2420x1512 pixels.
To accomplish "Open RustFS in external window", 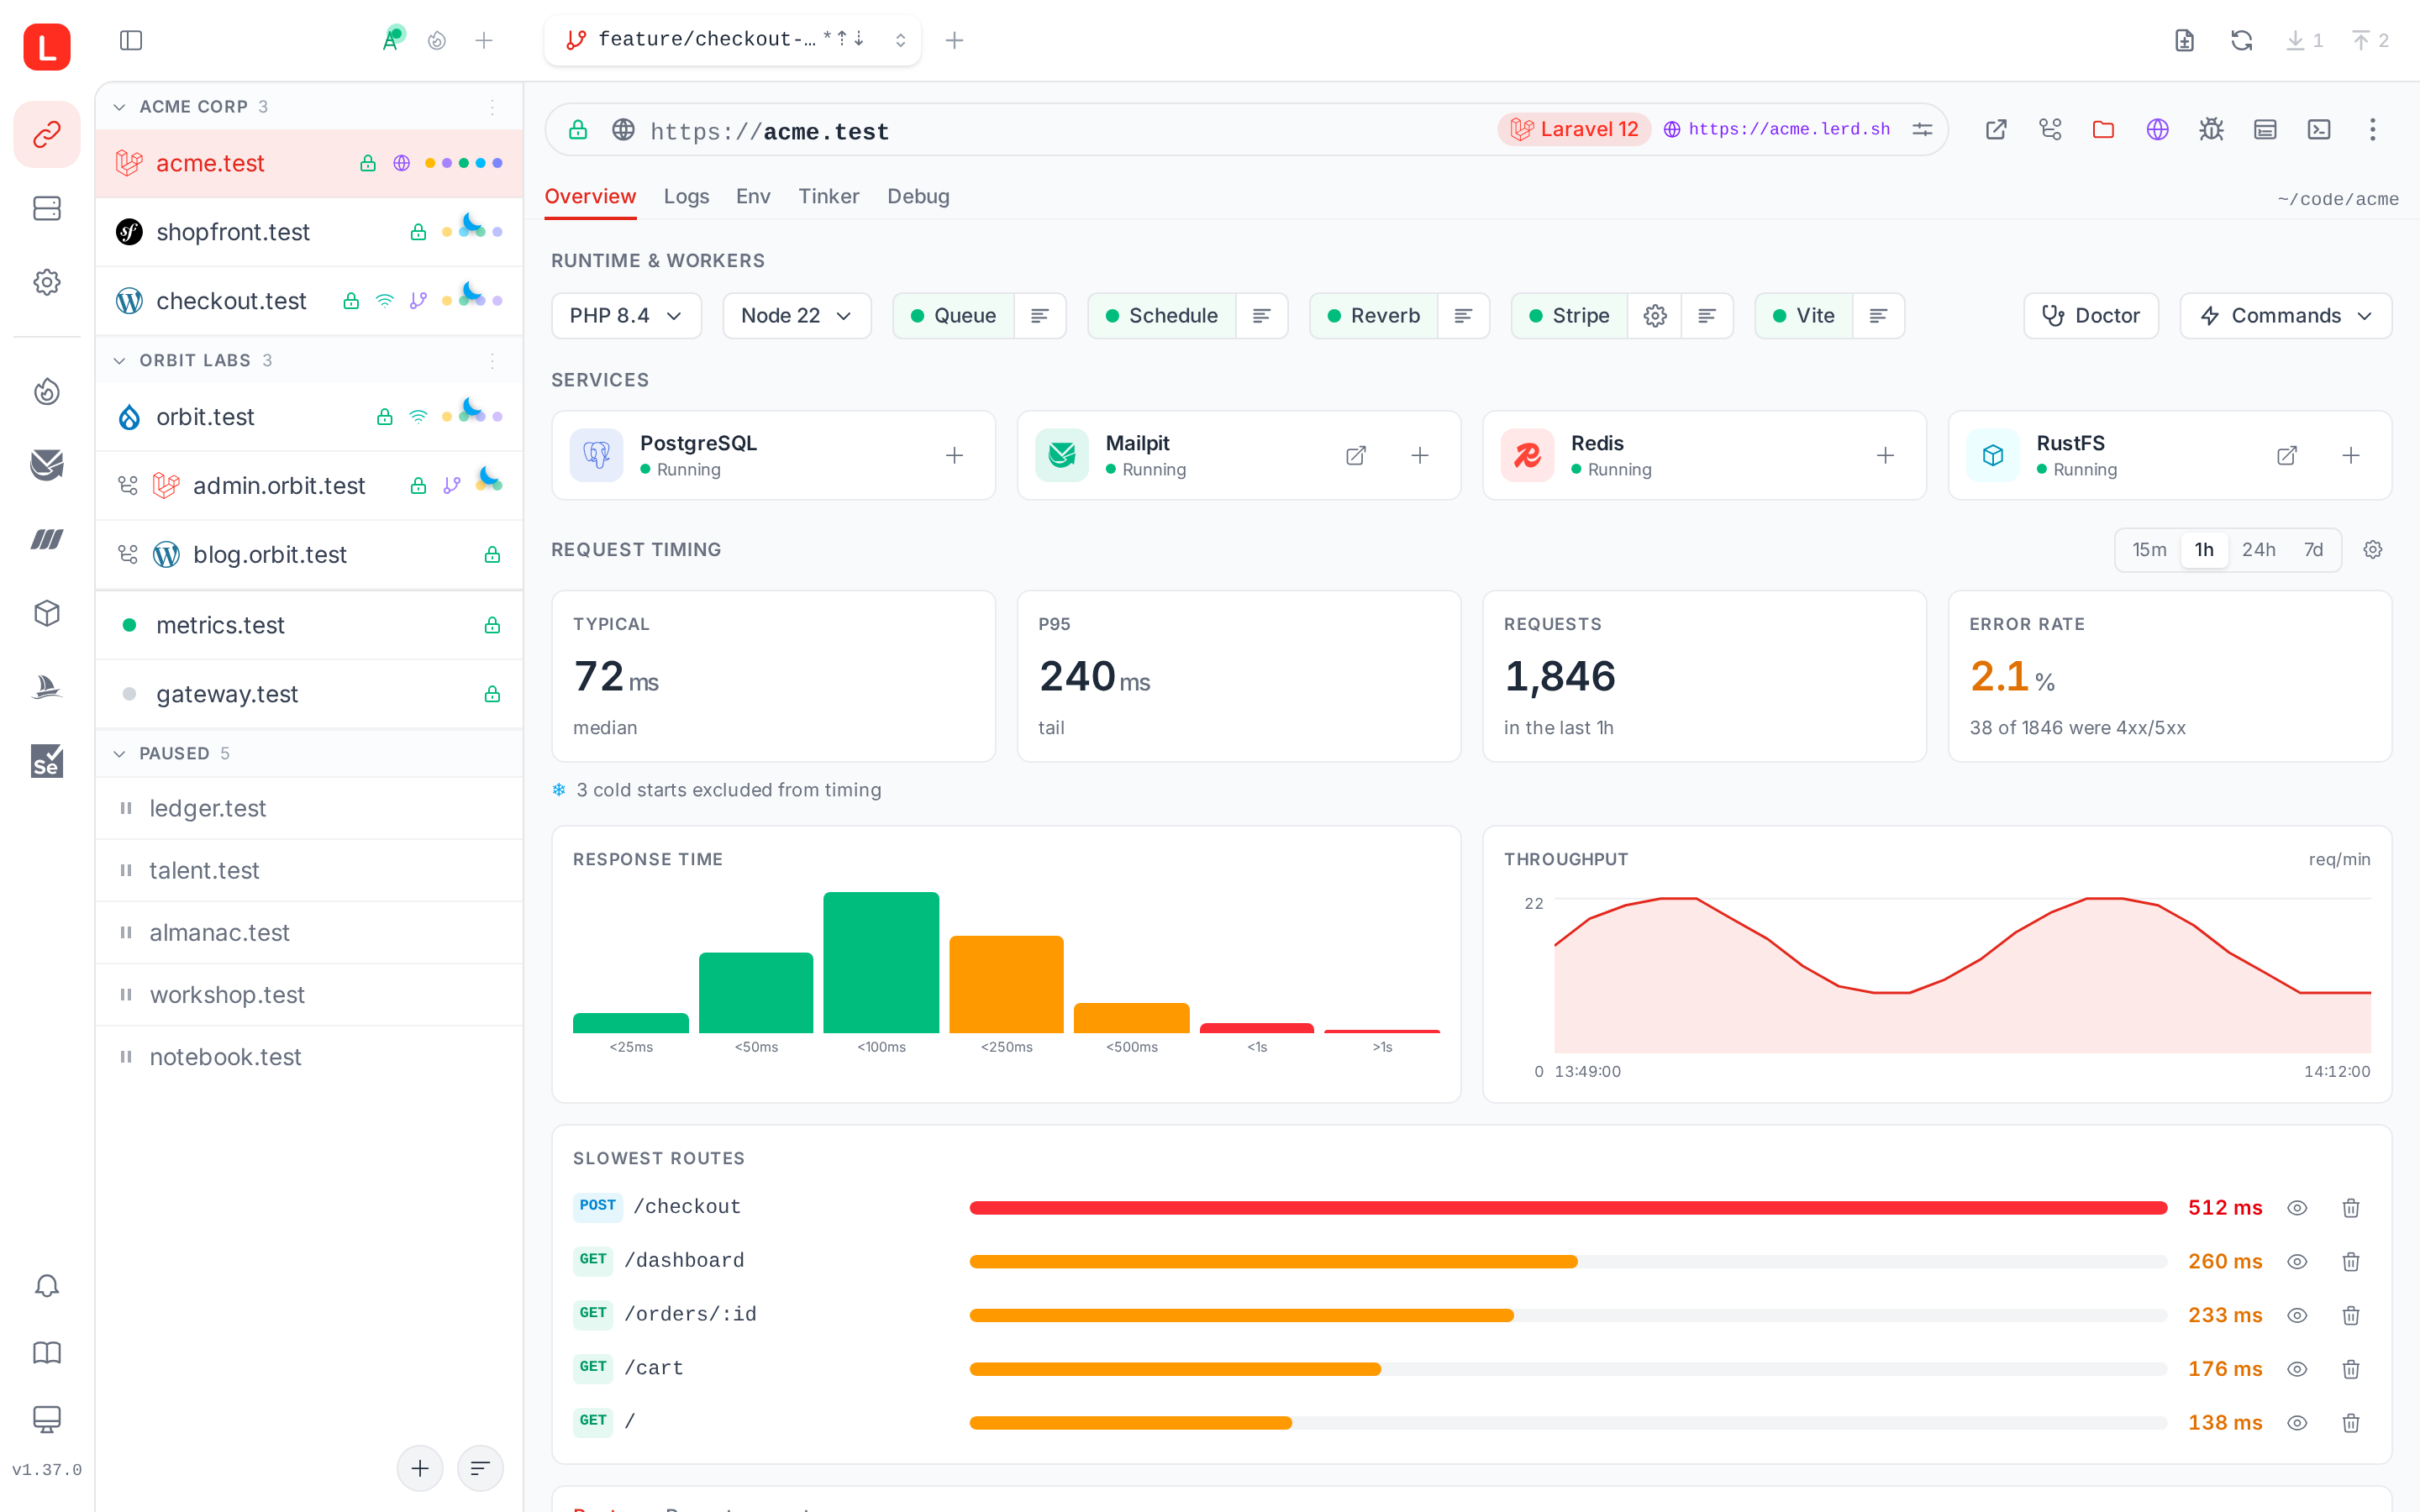I will click(x=2287, y=456).
